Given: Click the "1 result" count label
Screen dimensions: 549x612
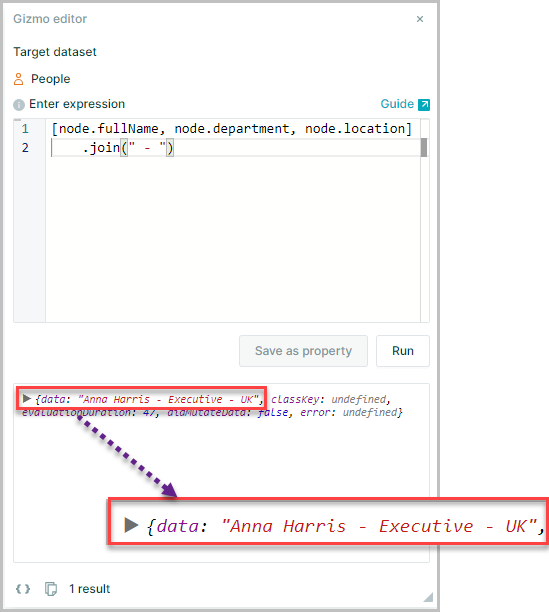Looking at the screenshot, I should click(x=89, y=589).
